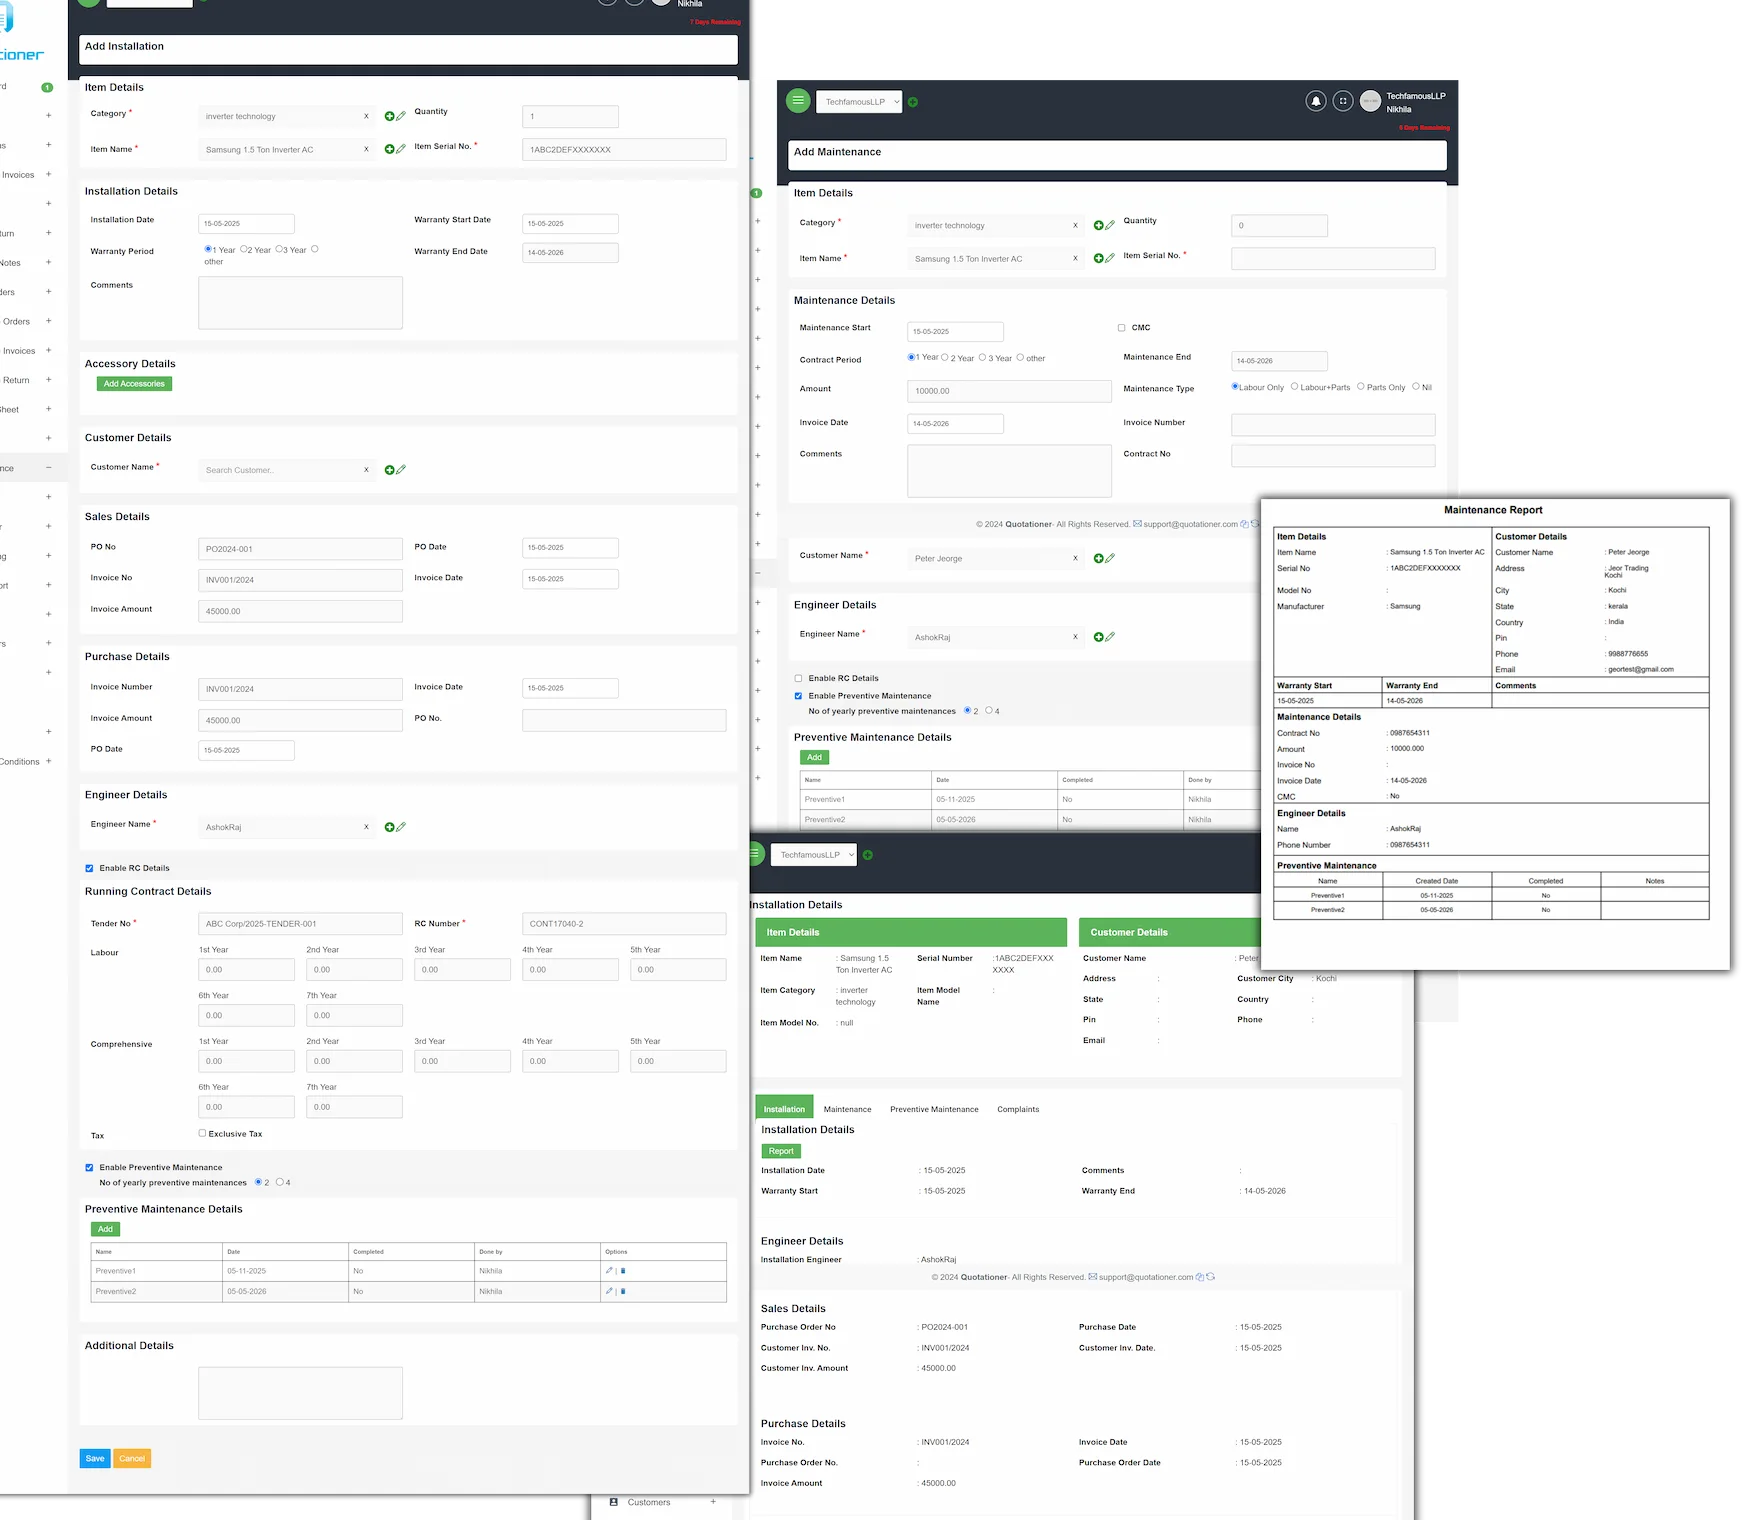
Task: Open TechfamousLLP dropdown above Add Maintenance title
Action: (859, 102)
